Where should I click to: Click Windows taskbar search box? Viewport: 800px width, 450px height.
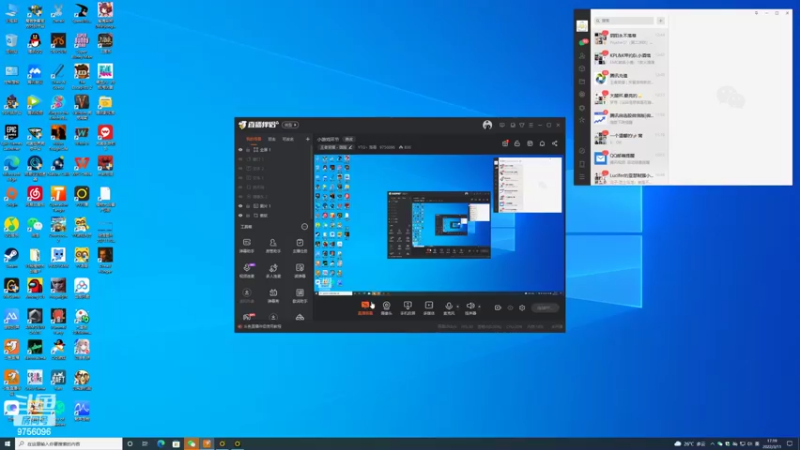[x=69, y=444]
